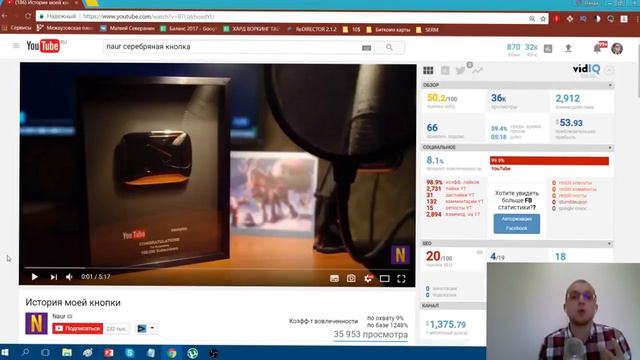Open the vidIQ grid overview icon
The width and height of the screenshot is (640, 360).
pyautogui.click(x=428, y=70)
